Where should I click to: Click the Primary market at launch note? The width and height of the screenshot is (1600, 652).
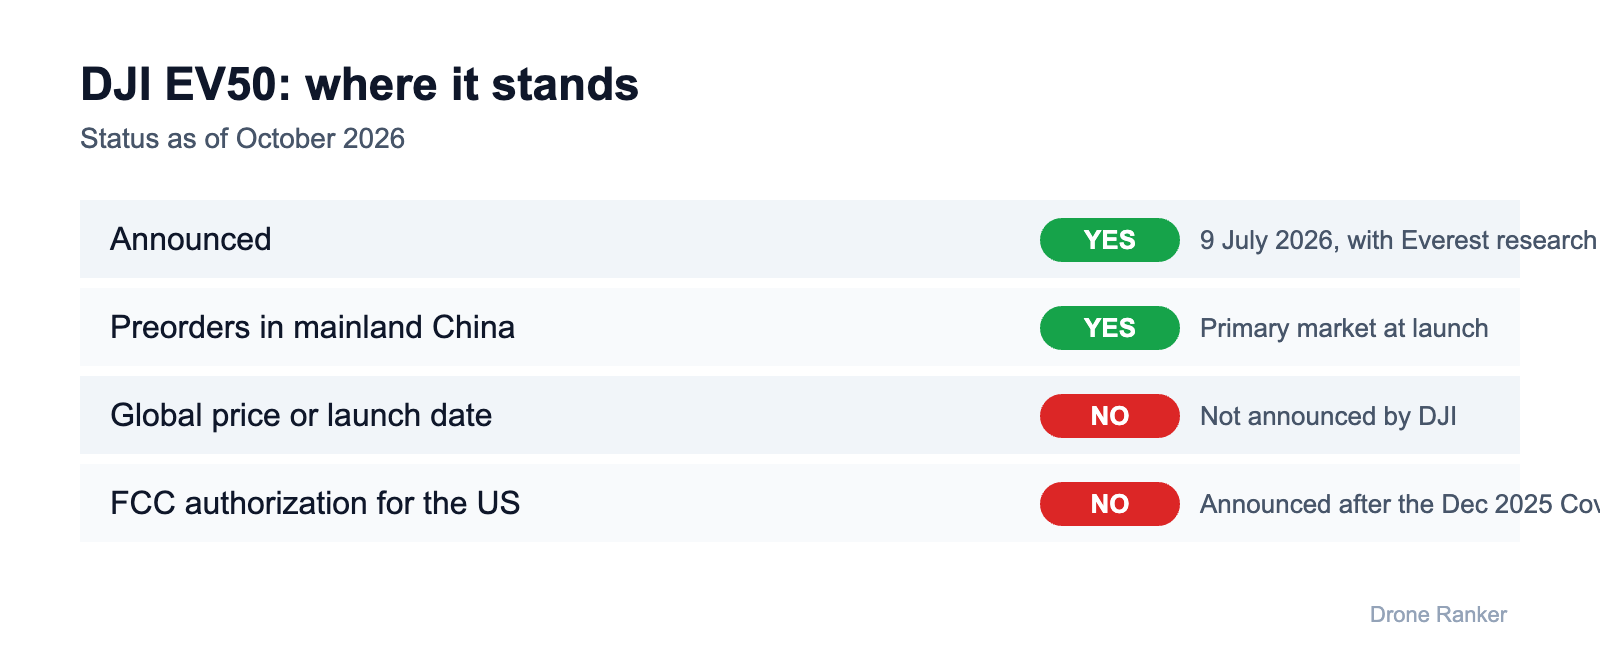coord(1344,328)
